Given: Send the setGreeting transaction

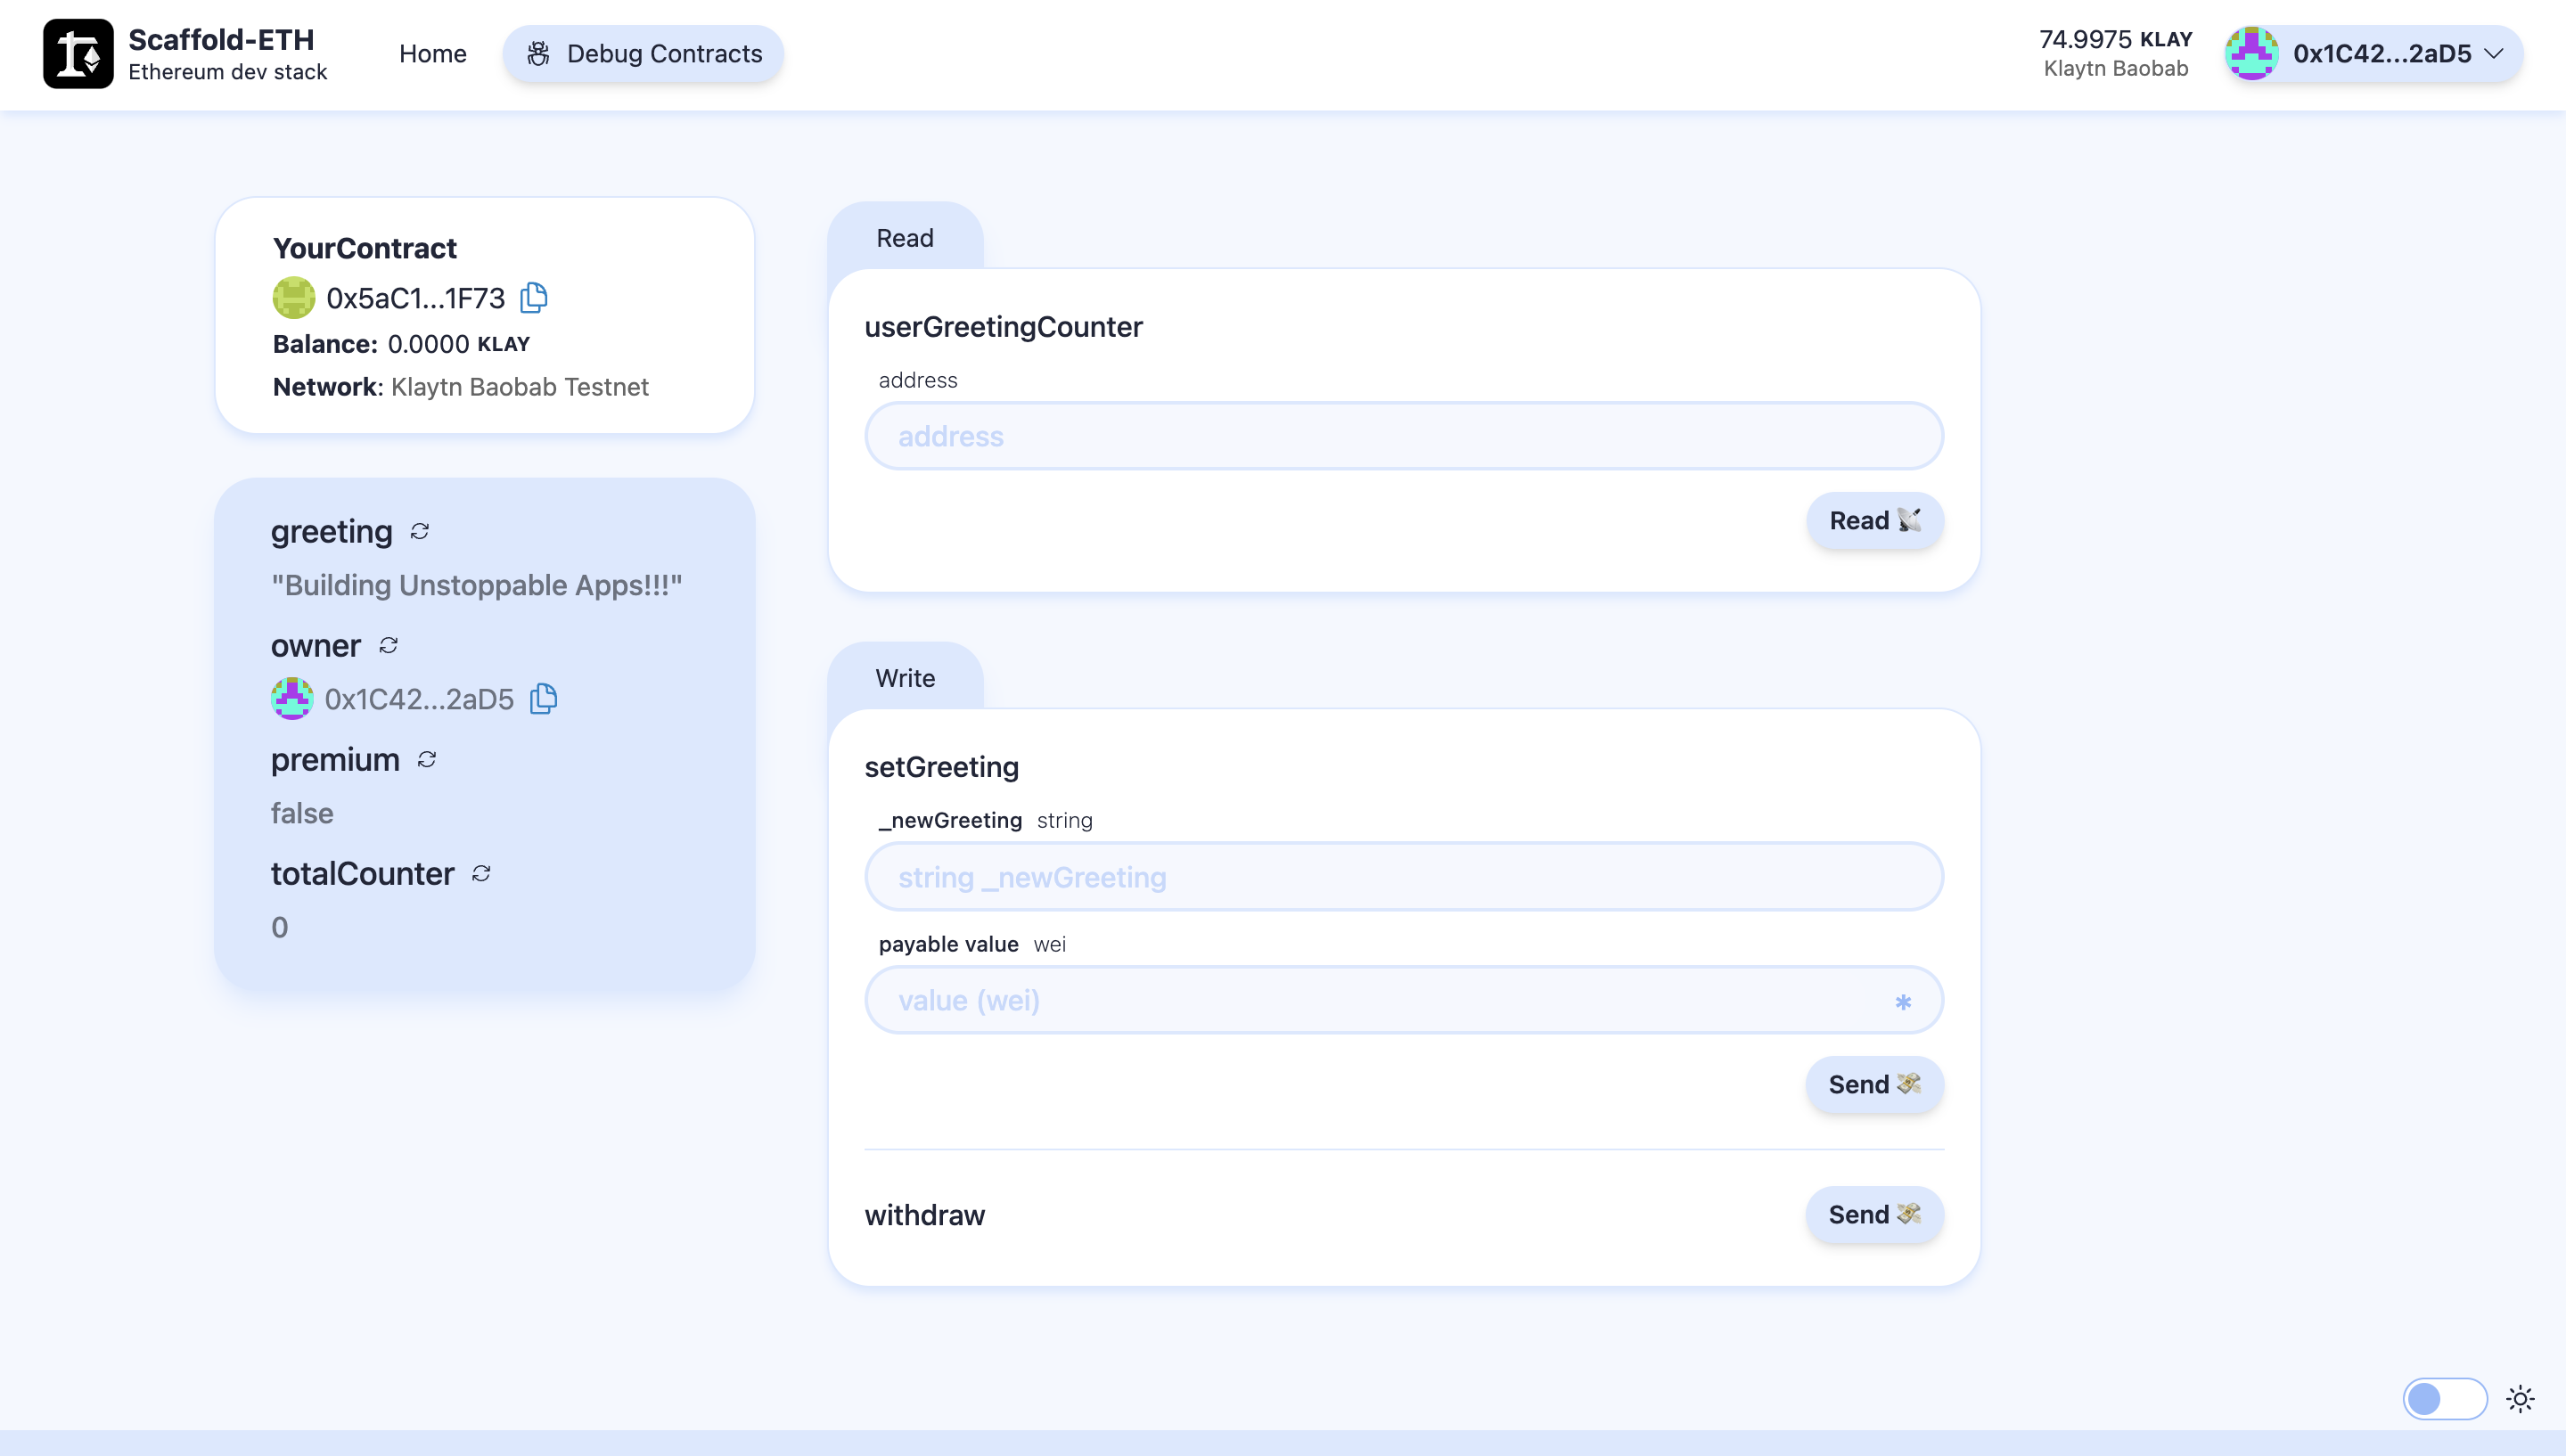Looking at the screenshot, I should coord(1873,1084).
